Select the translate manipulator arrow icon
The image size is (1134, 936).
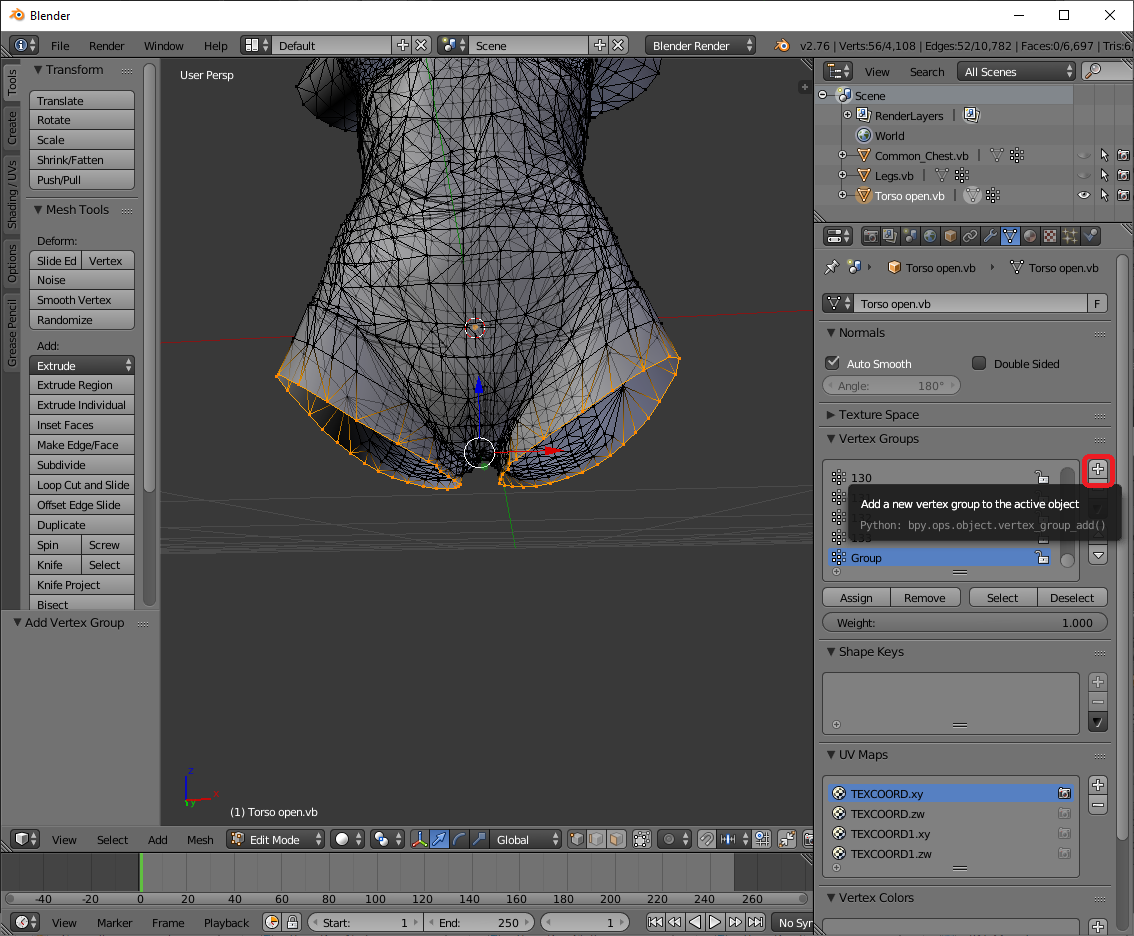click(439, 839)
